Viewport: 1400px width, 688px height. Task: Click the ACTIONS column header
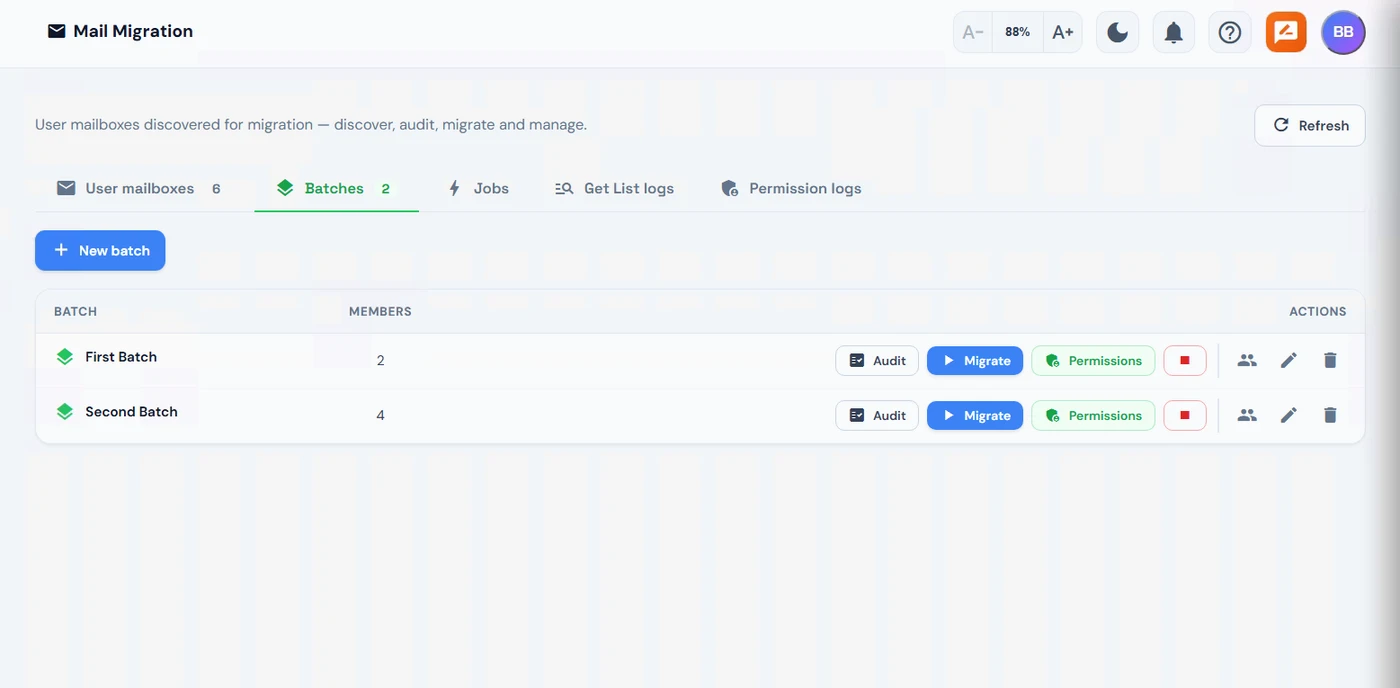point(1317,311)
